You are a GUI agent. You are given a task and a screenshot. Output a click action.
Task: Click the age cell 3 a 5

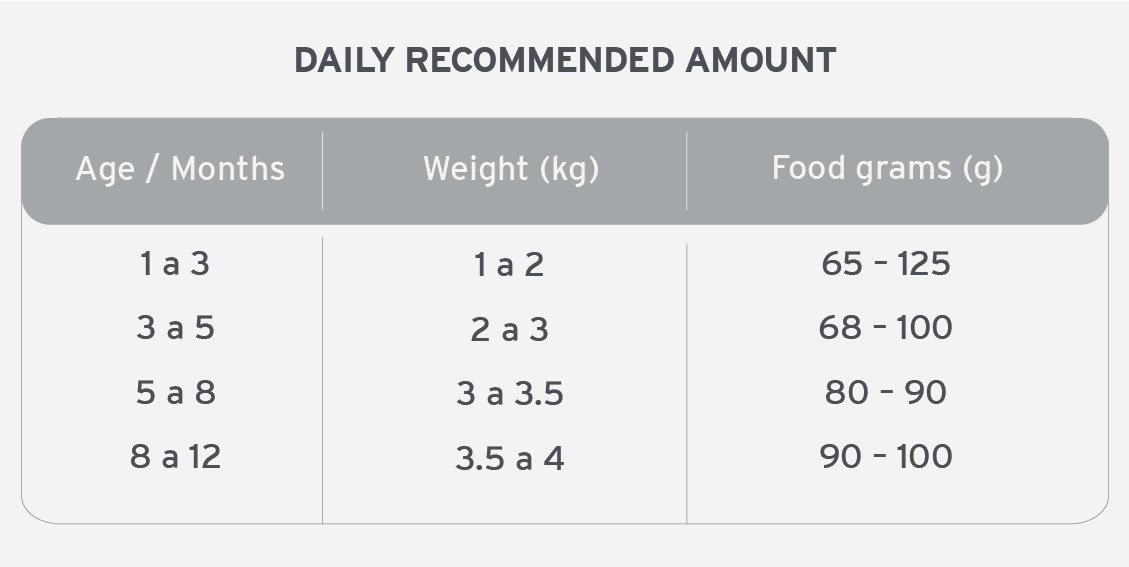click(x=175, y=328)
